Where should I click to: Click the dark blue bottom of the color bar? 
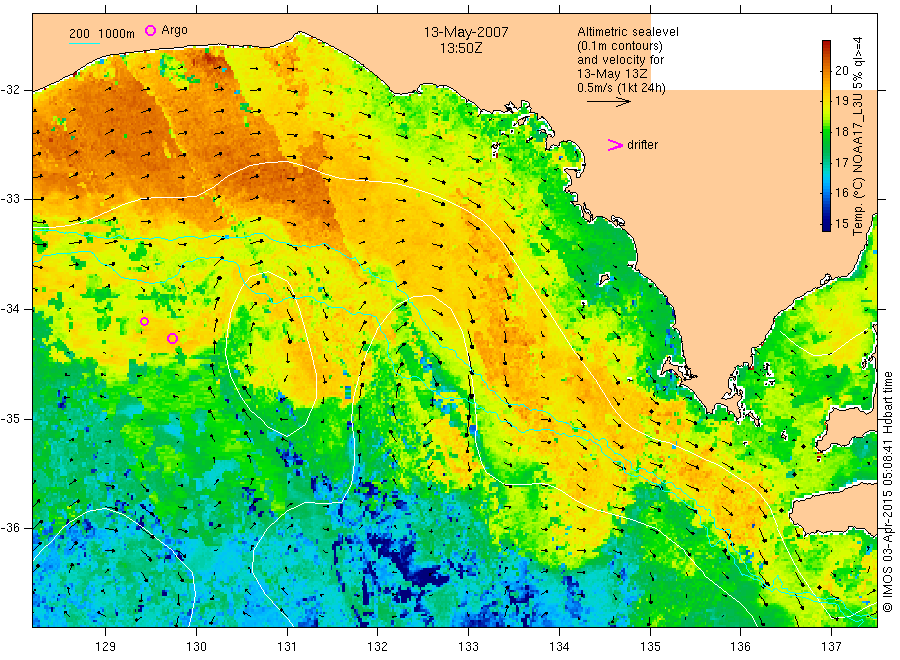[x=826, y=226]
